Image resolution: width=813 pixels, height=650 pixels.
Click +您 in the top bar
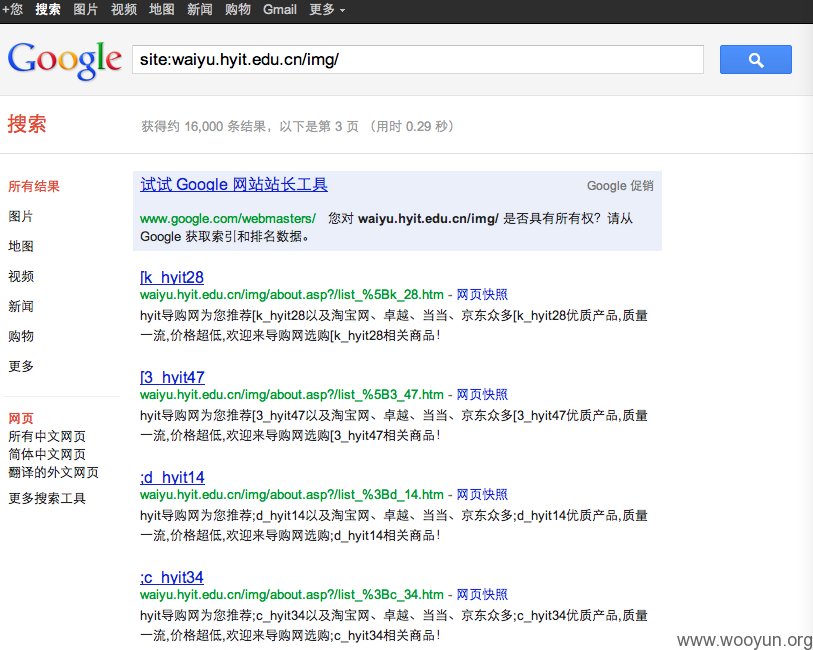(x=12, y=9)
